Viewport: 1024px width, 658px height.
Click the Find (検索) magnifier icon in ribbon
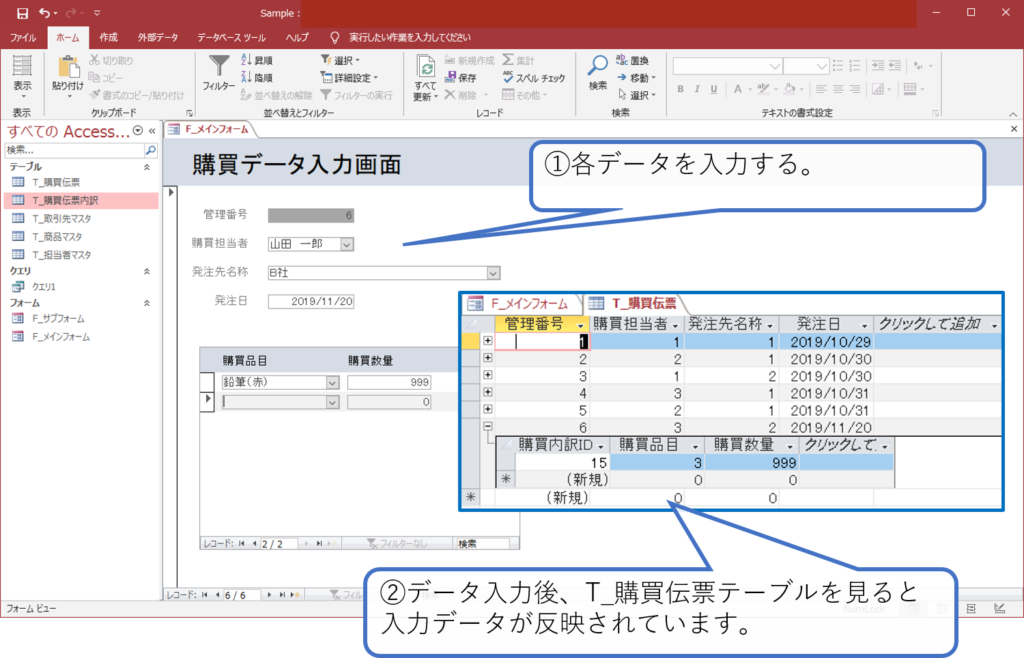(597, 67)
